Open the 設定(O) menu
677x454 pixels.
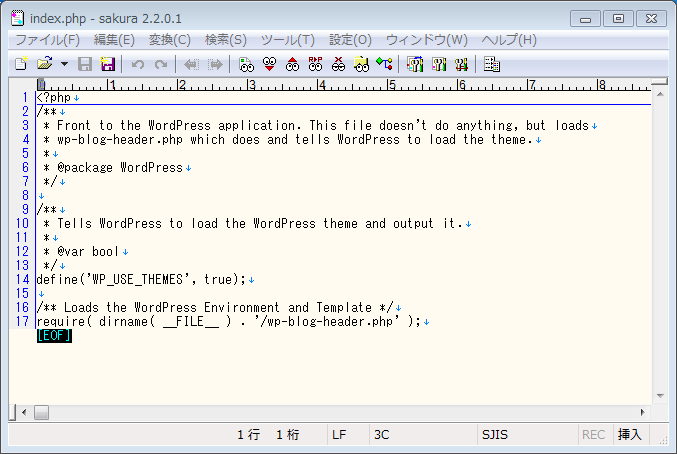[x=350, y=40]
